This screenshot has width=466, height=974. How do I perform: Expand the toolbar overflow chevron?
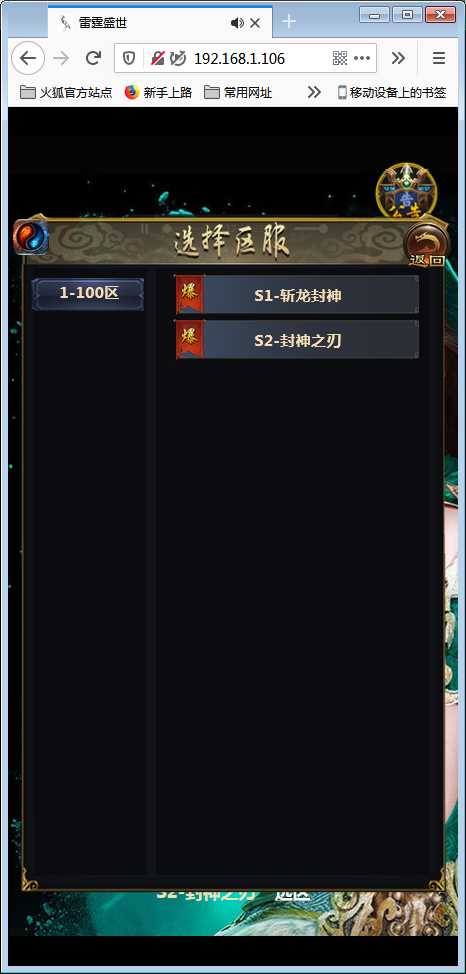[398, 58]
